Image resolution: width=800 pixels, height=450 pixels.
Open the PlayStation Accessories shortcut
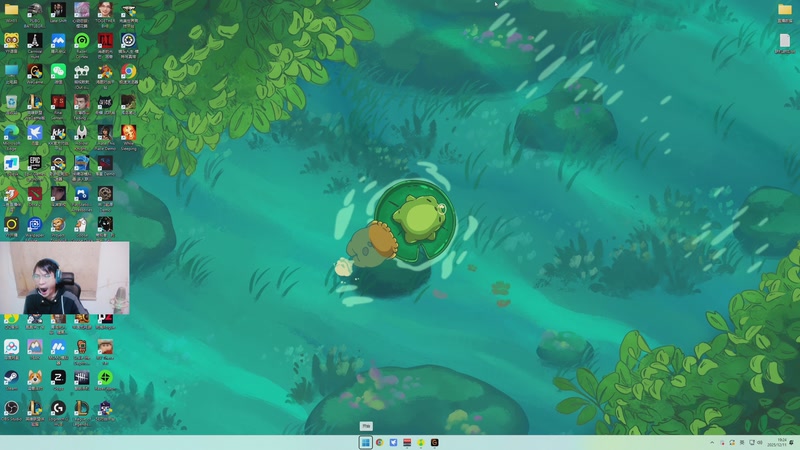pyautogui.click(x=82, y=194)
